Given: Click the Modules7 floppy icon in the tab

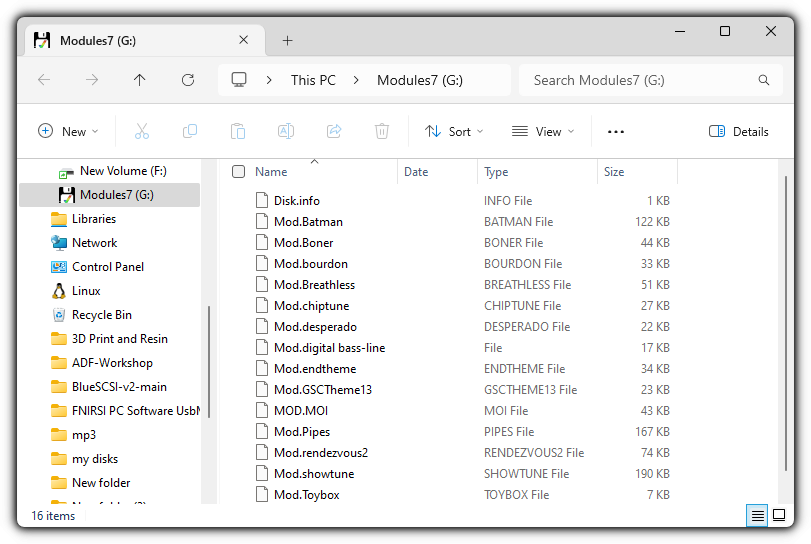Looking at the screenshot, I should point(42,40).
